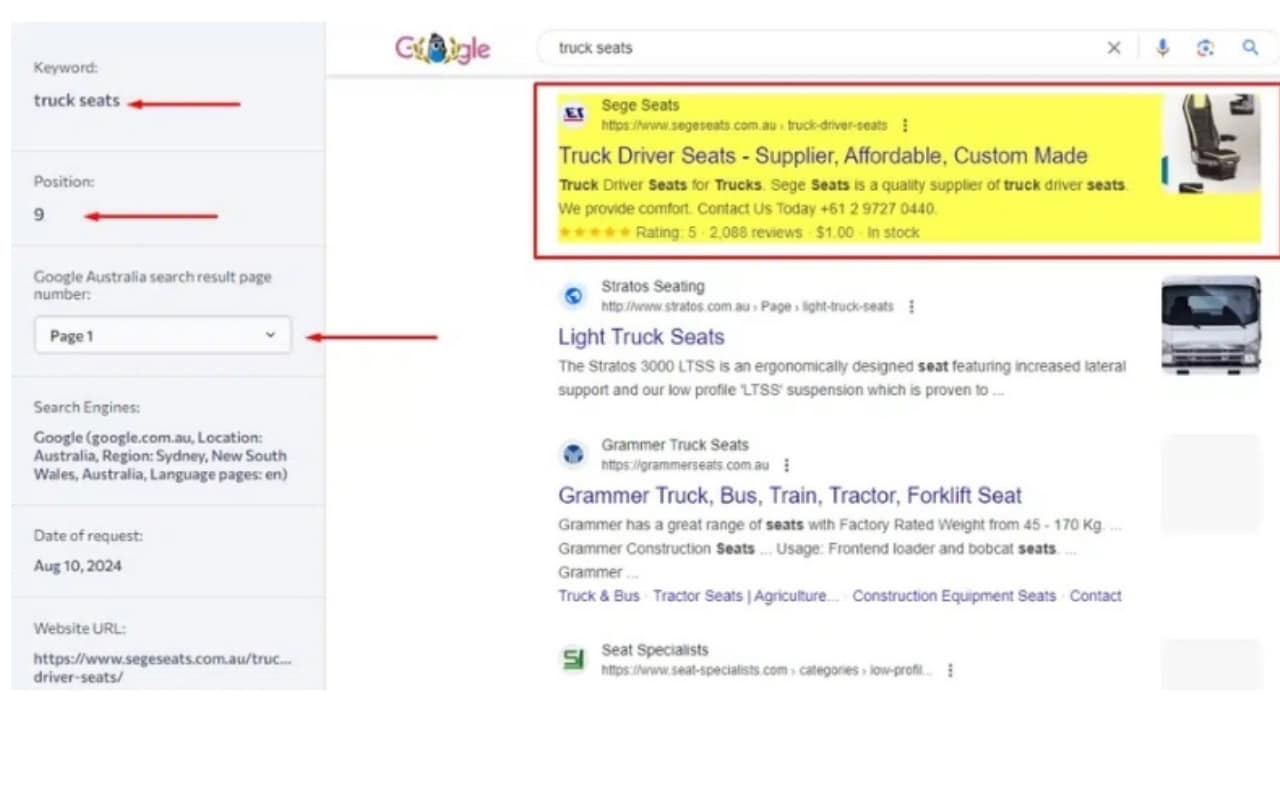Open options menu beside Seat Specialists URL

pos(950,671)
